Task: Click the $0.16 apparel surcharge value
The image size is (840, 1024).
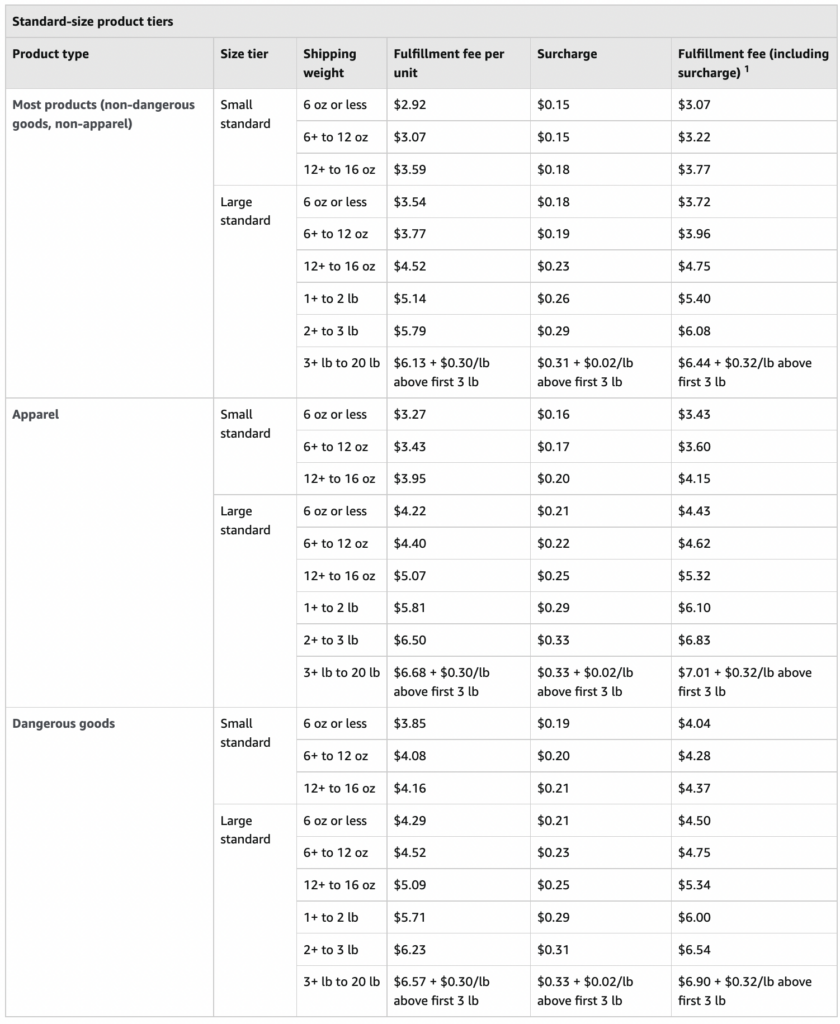Action: pyautogui.click(x=553, y=414)
